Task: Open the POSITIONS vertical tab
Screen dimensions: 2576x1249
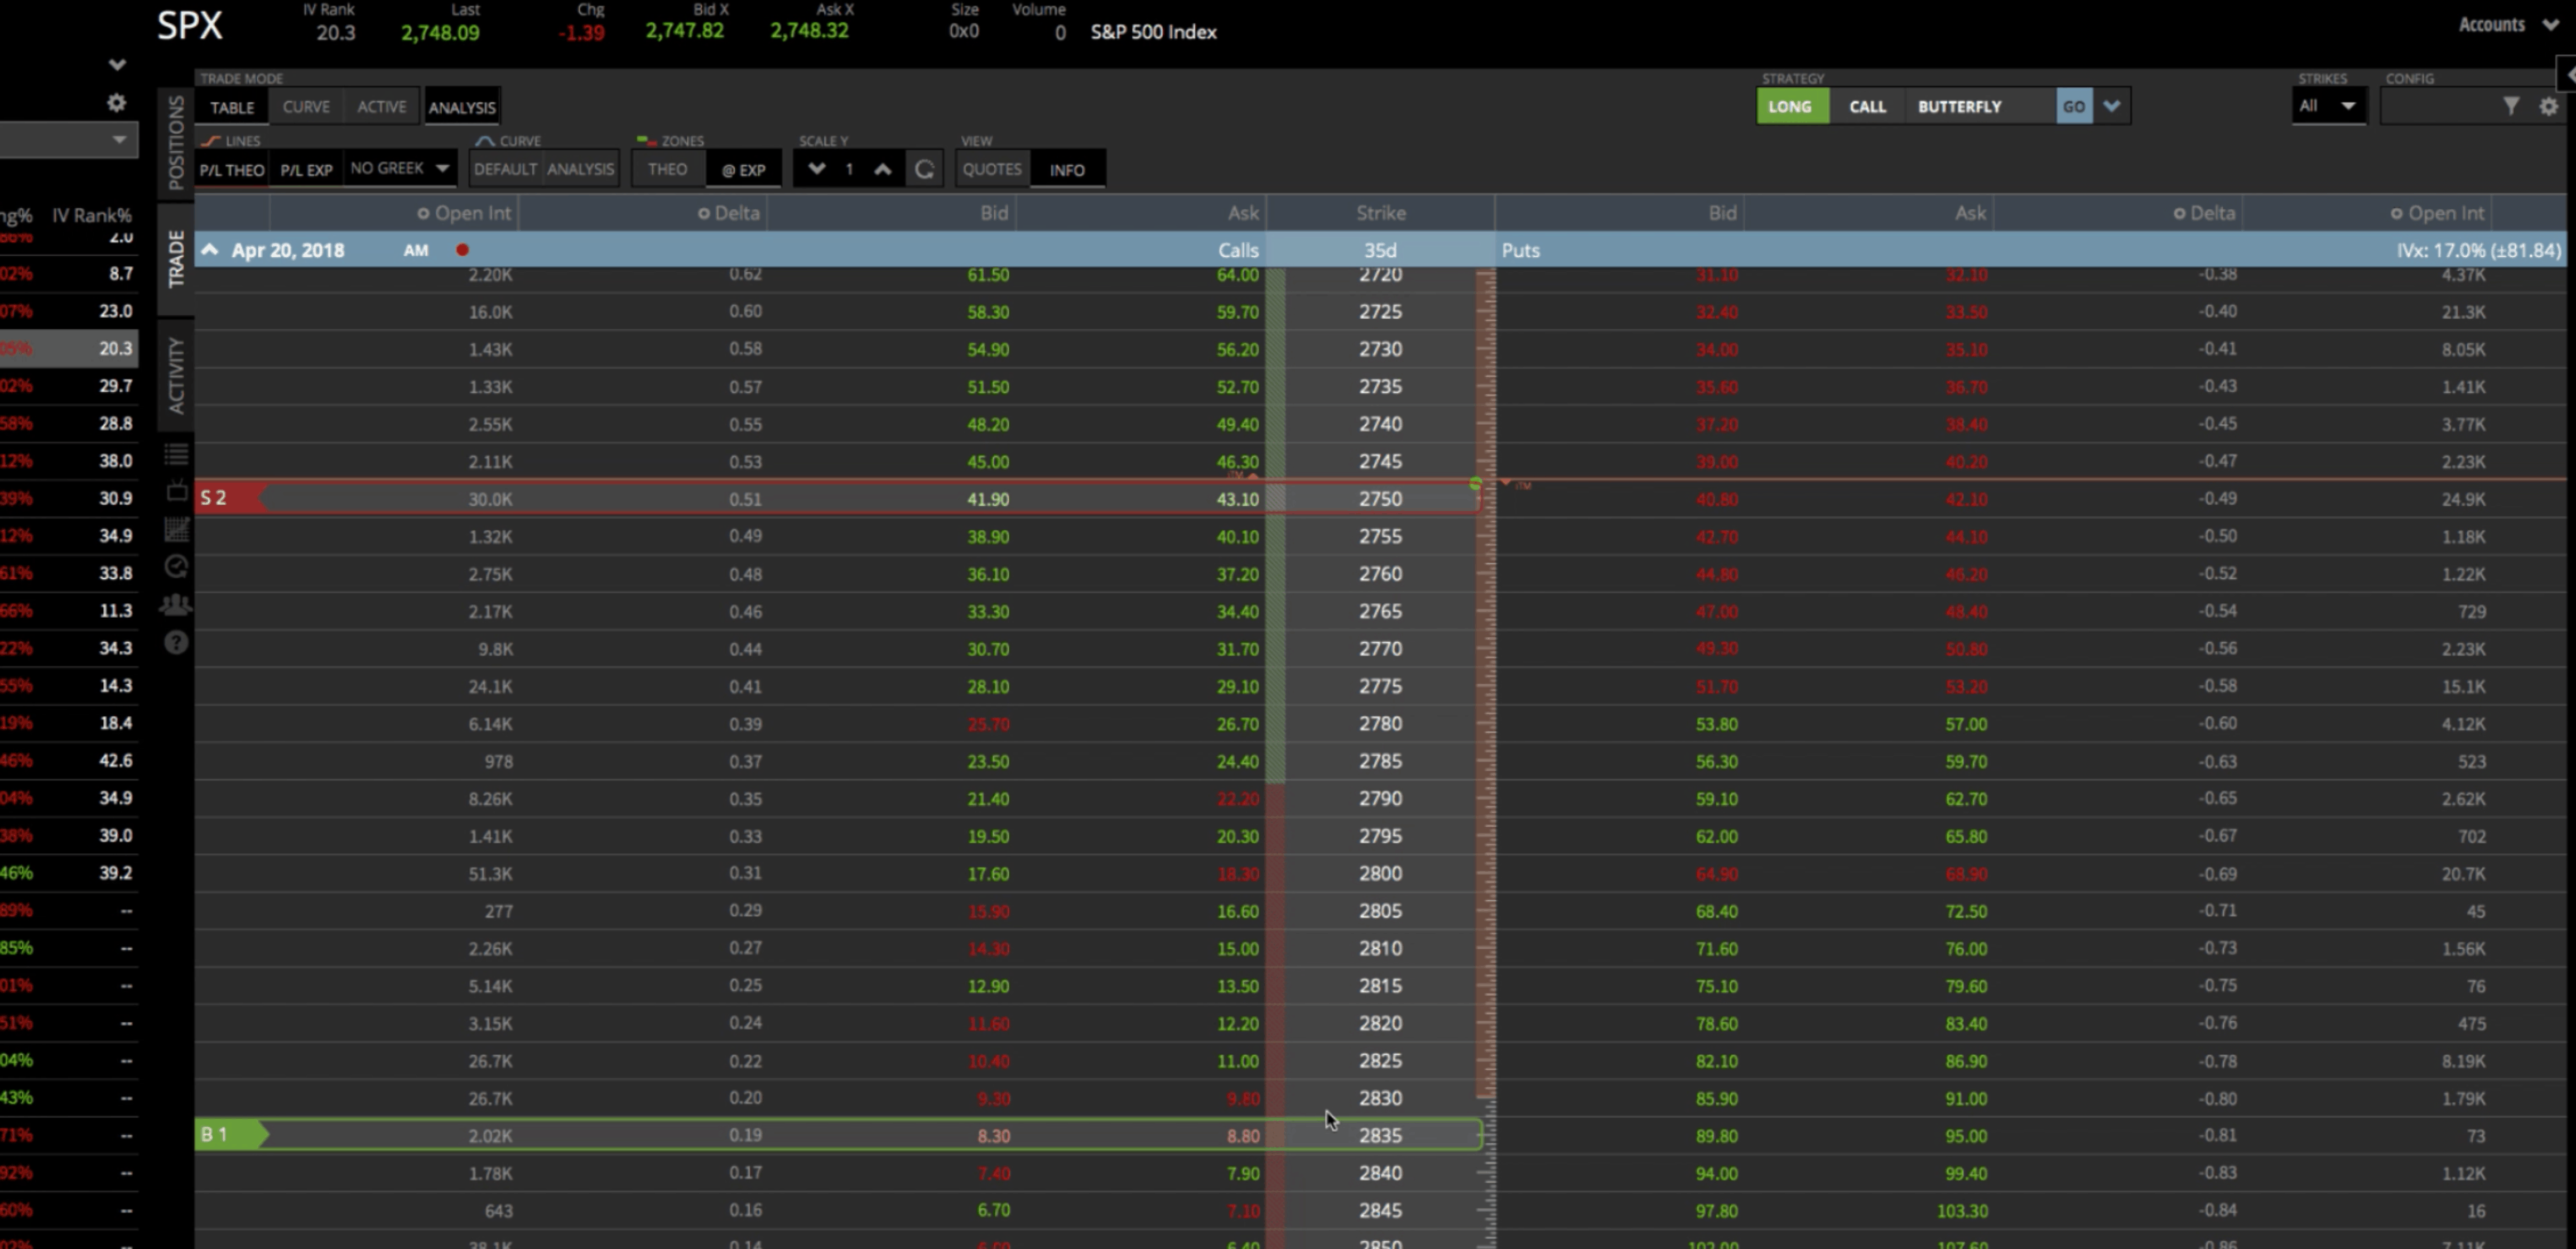Action: click(176, 142)
